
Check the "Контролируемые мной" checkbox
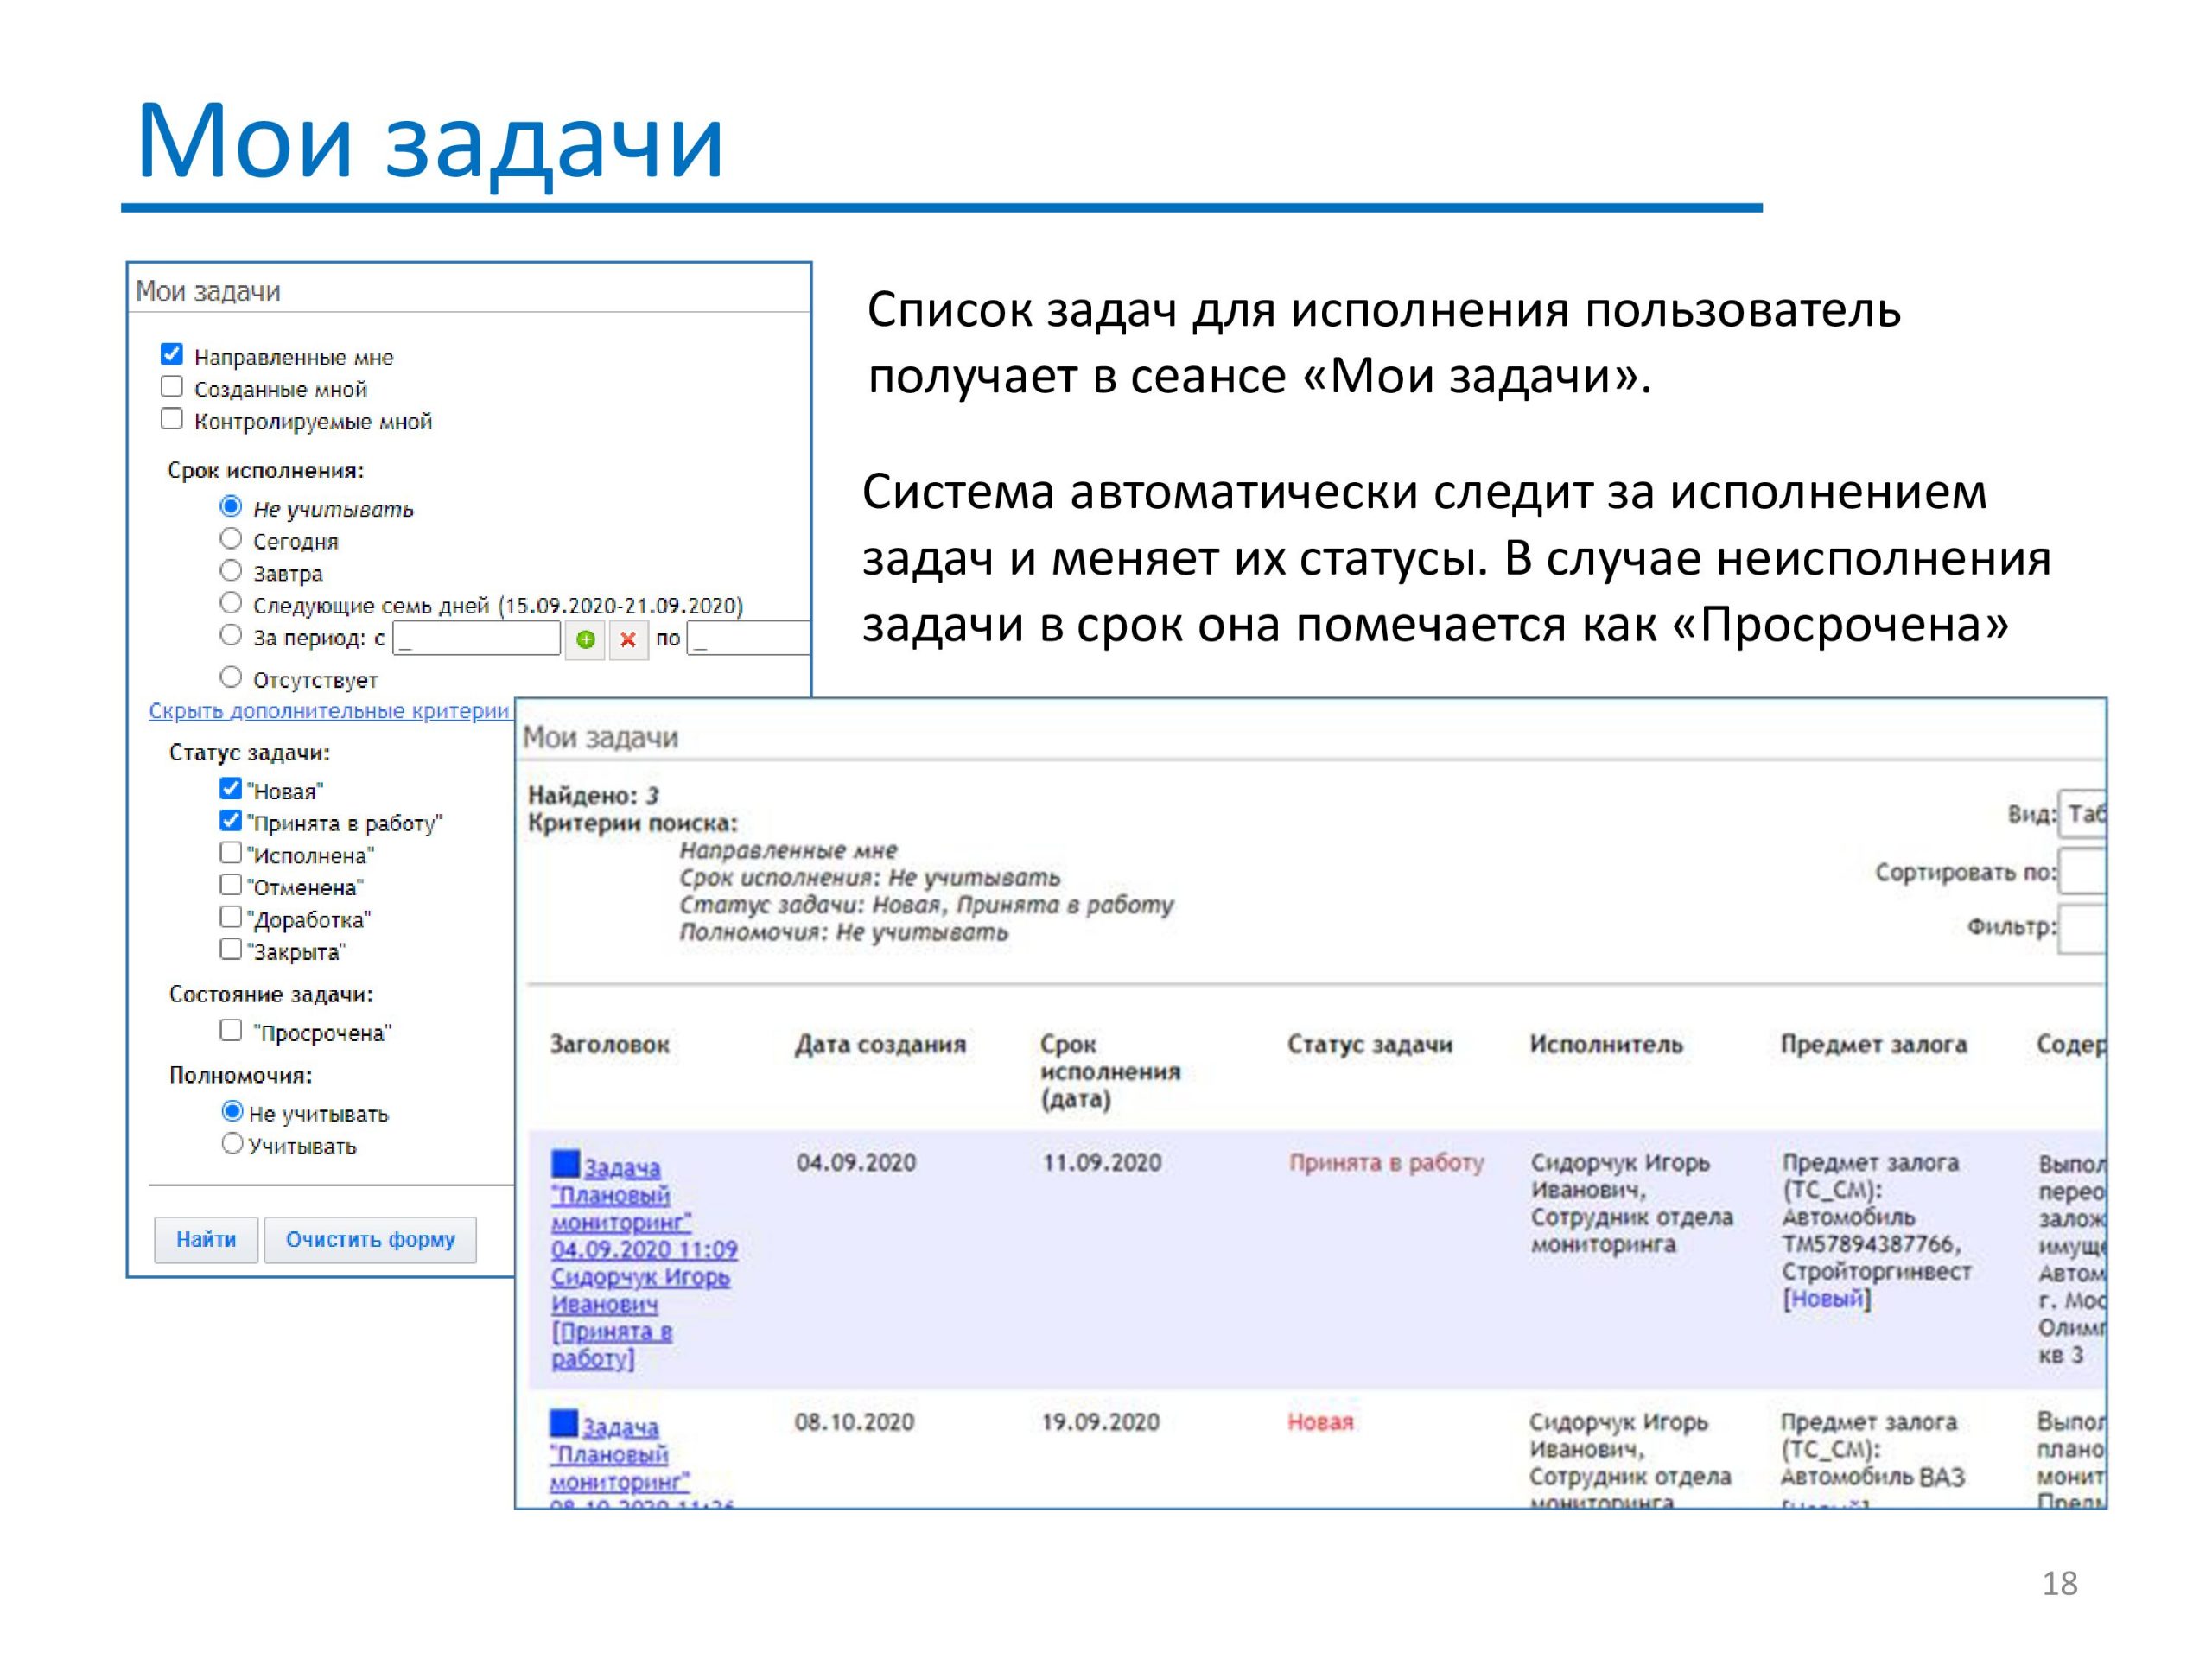point(172,418)
